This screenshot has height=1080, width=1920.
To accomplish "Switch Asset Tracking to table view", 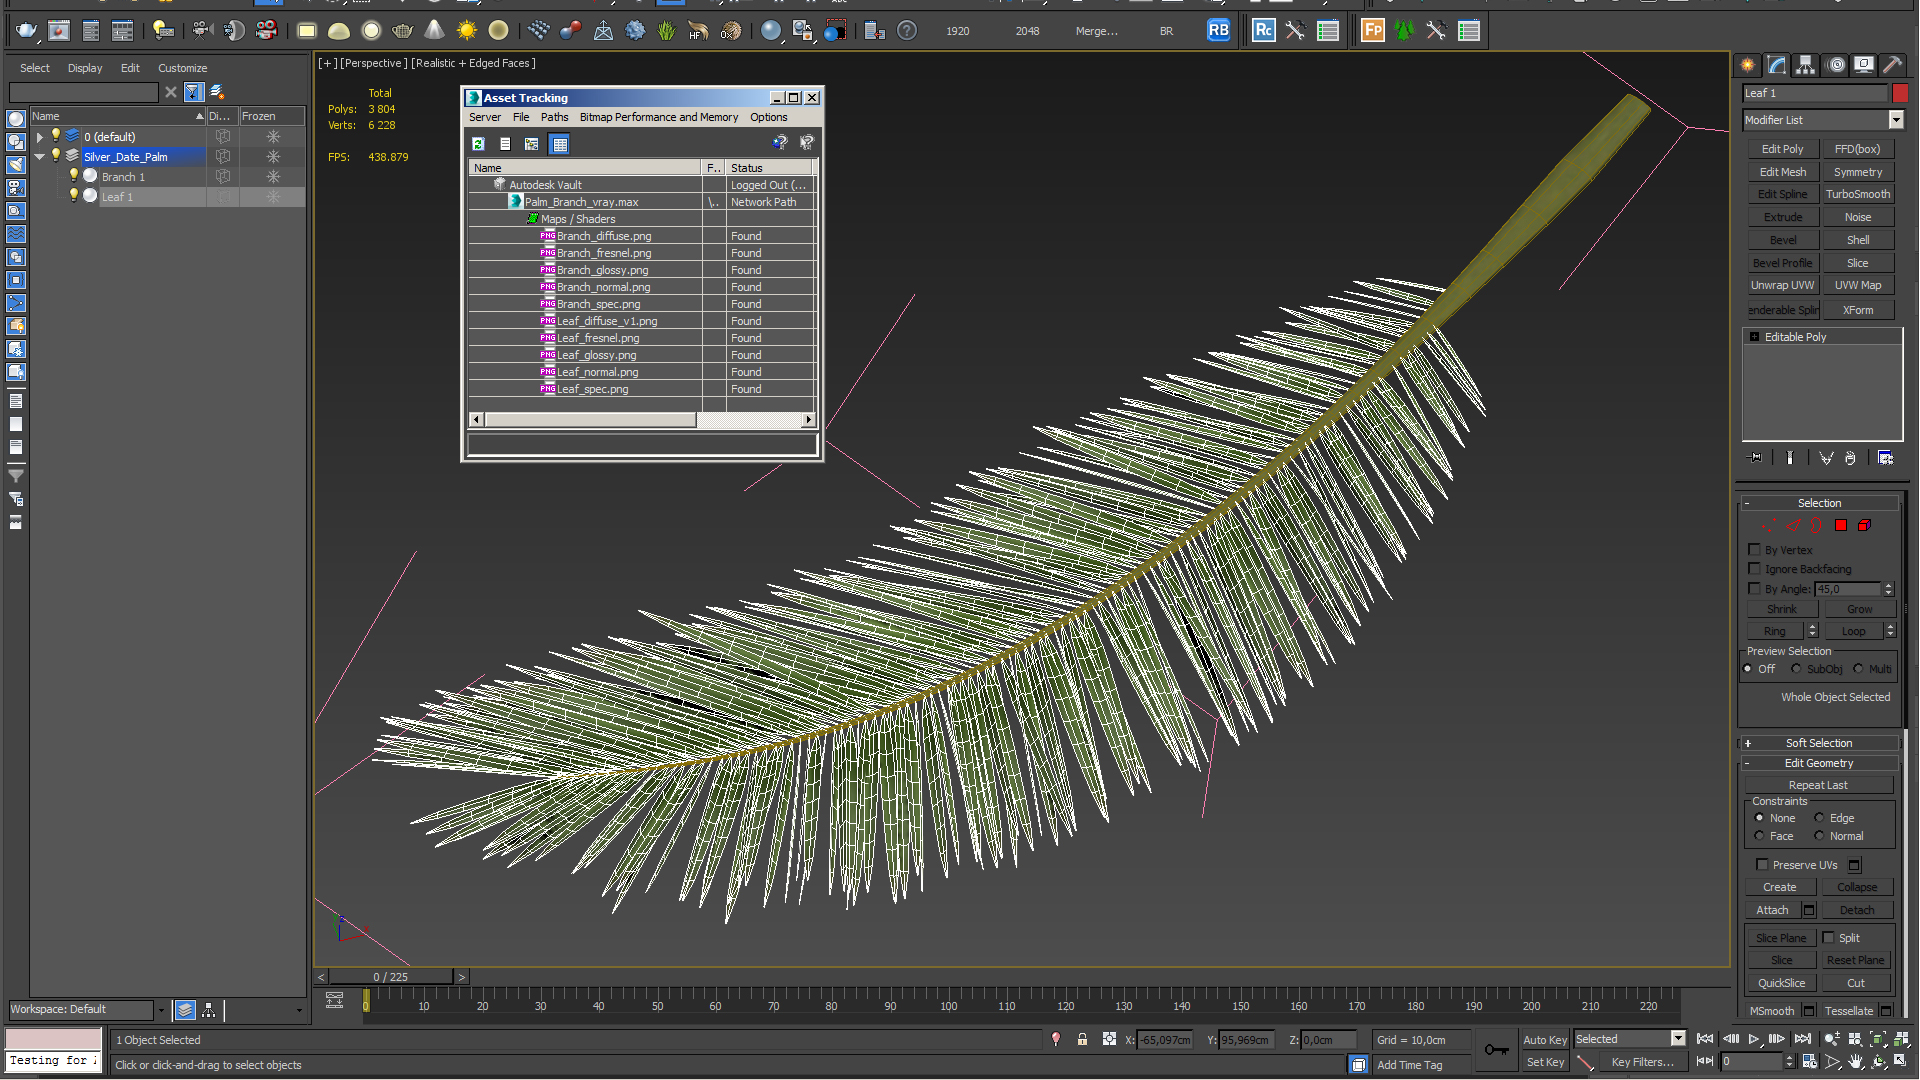I will click(x=560, y=144).
